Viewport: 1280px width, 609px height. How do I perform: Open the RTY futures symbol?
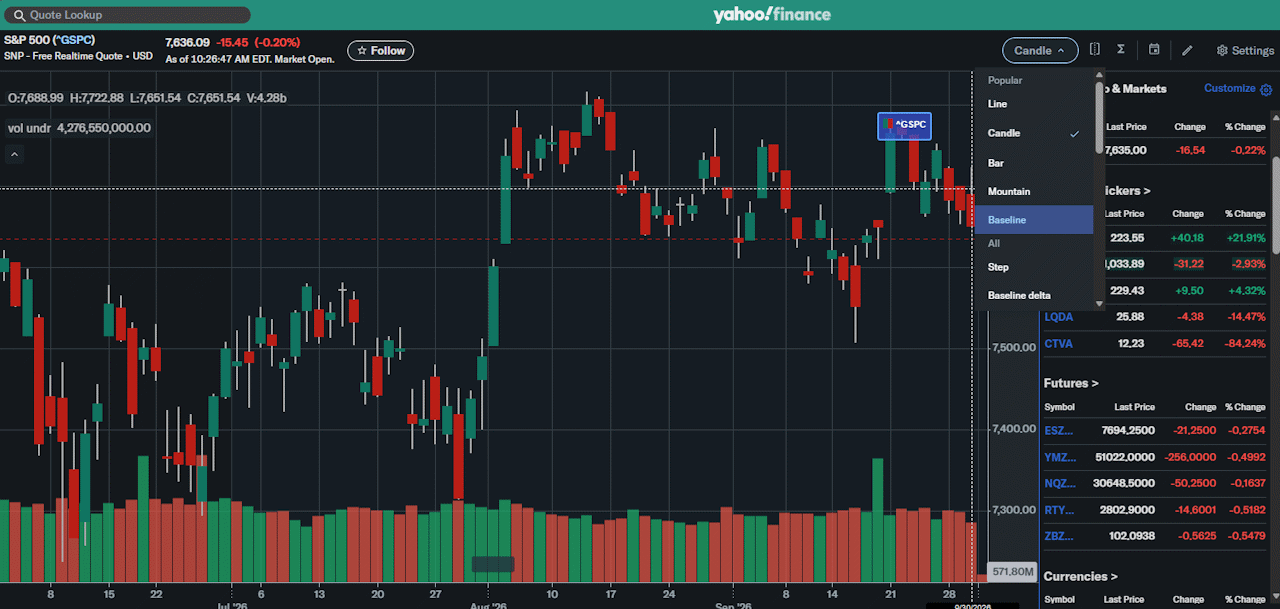tap(1059, 510)
